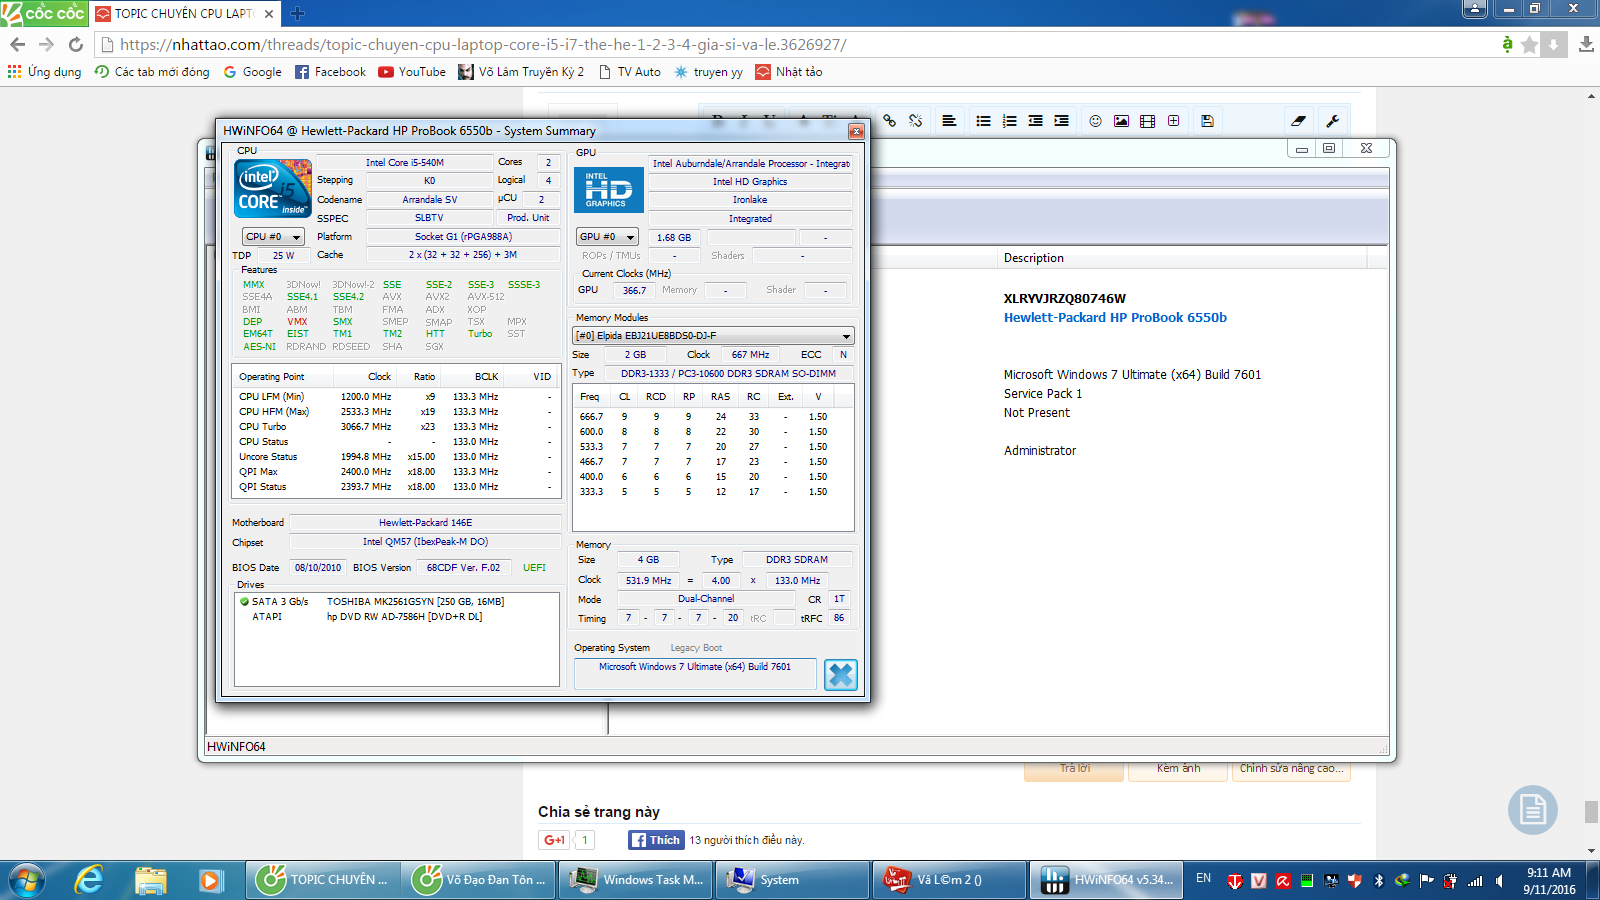Image resolution: width=1600 pixels, height=900 pixels.
Task: Click the insert media (film) icon
Action: (1148, 121)
